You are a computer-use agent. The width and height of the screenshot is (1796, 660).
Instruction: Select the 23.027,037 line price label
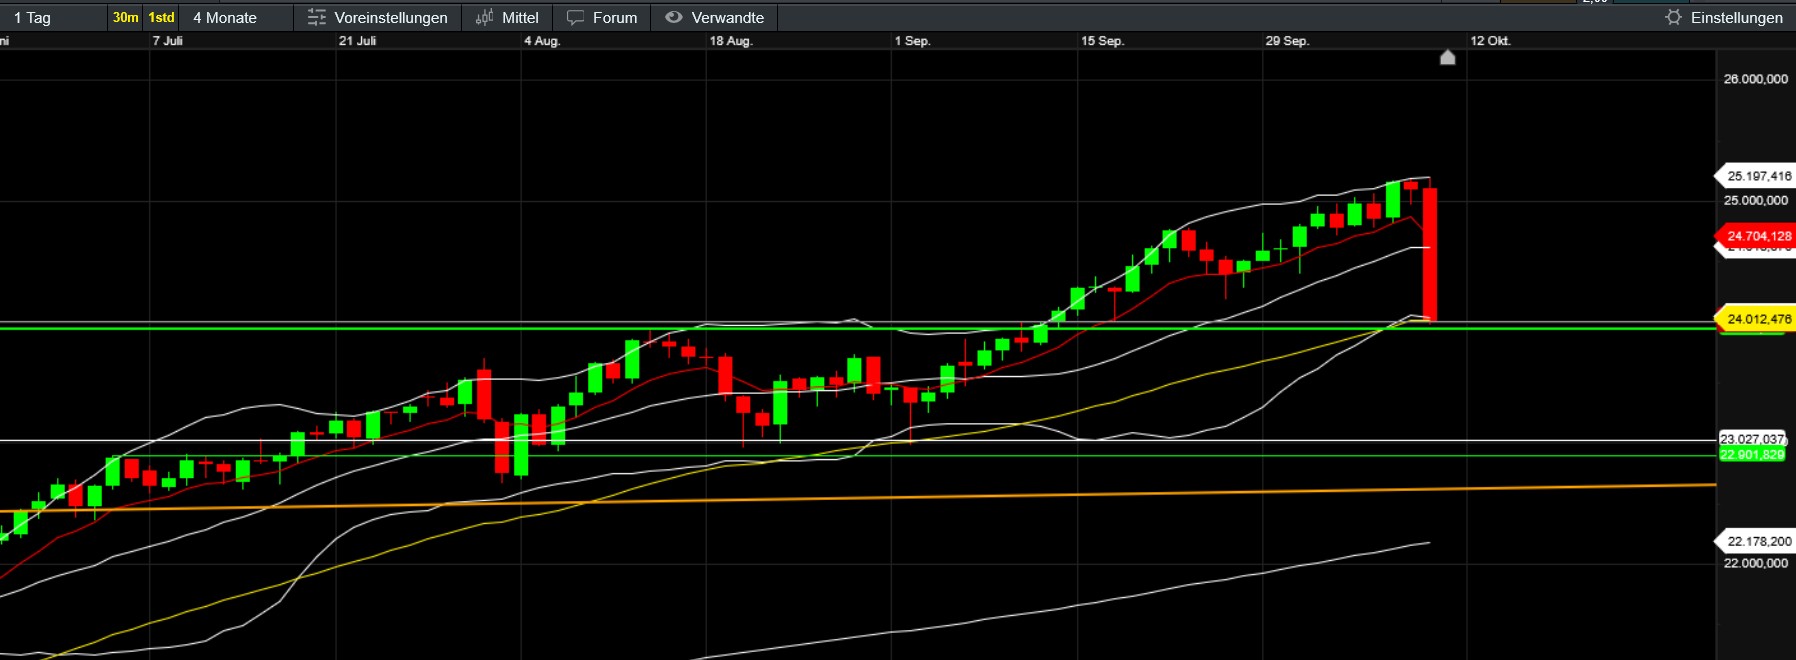tap(1753, 439)
